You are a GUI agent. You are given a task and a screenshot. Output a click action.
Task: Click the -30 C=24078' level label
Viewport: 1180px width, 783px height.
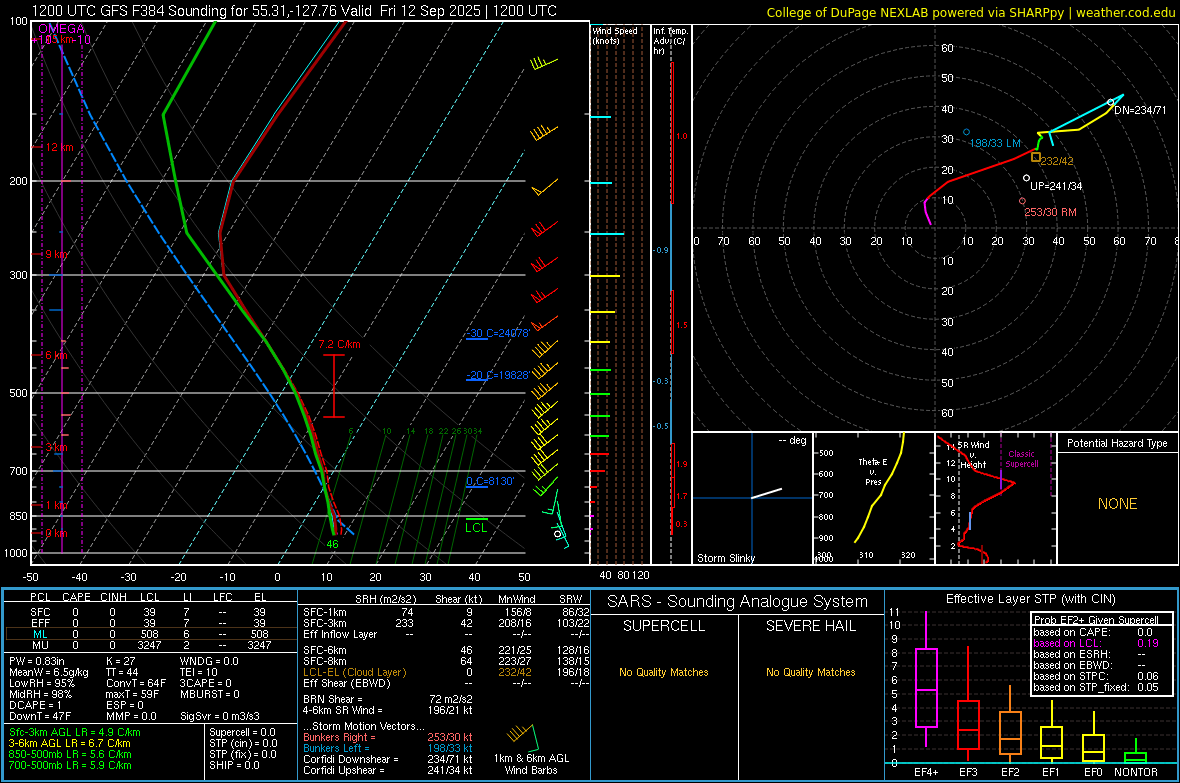click(x=497, y=333)
